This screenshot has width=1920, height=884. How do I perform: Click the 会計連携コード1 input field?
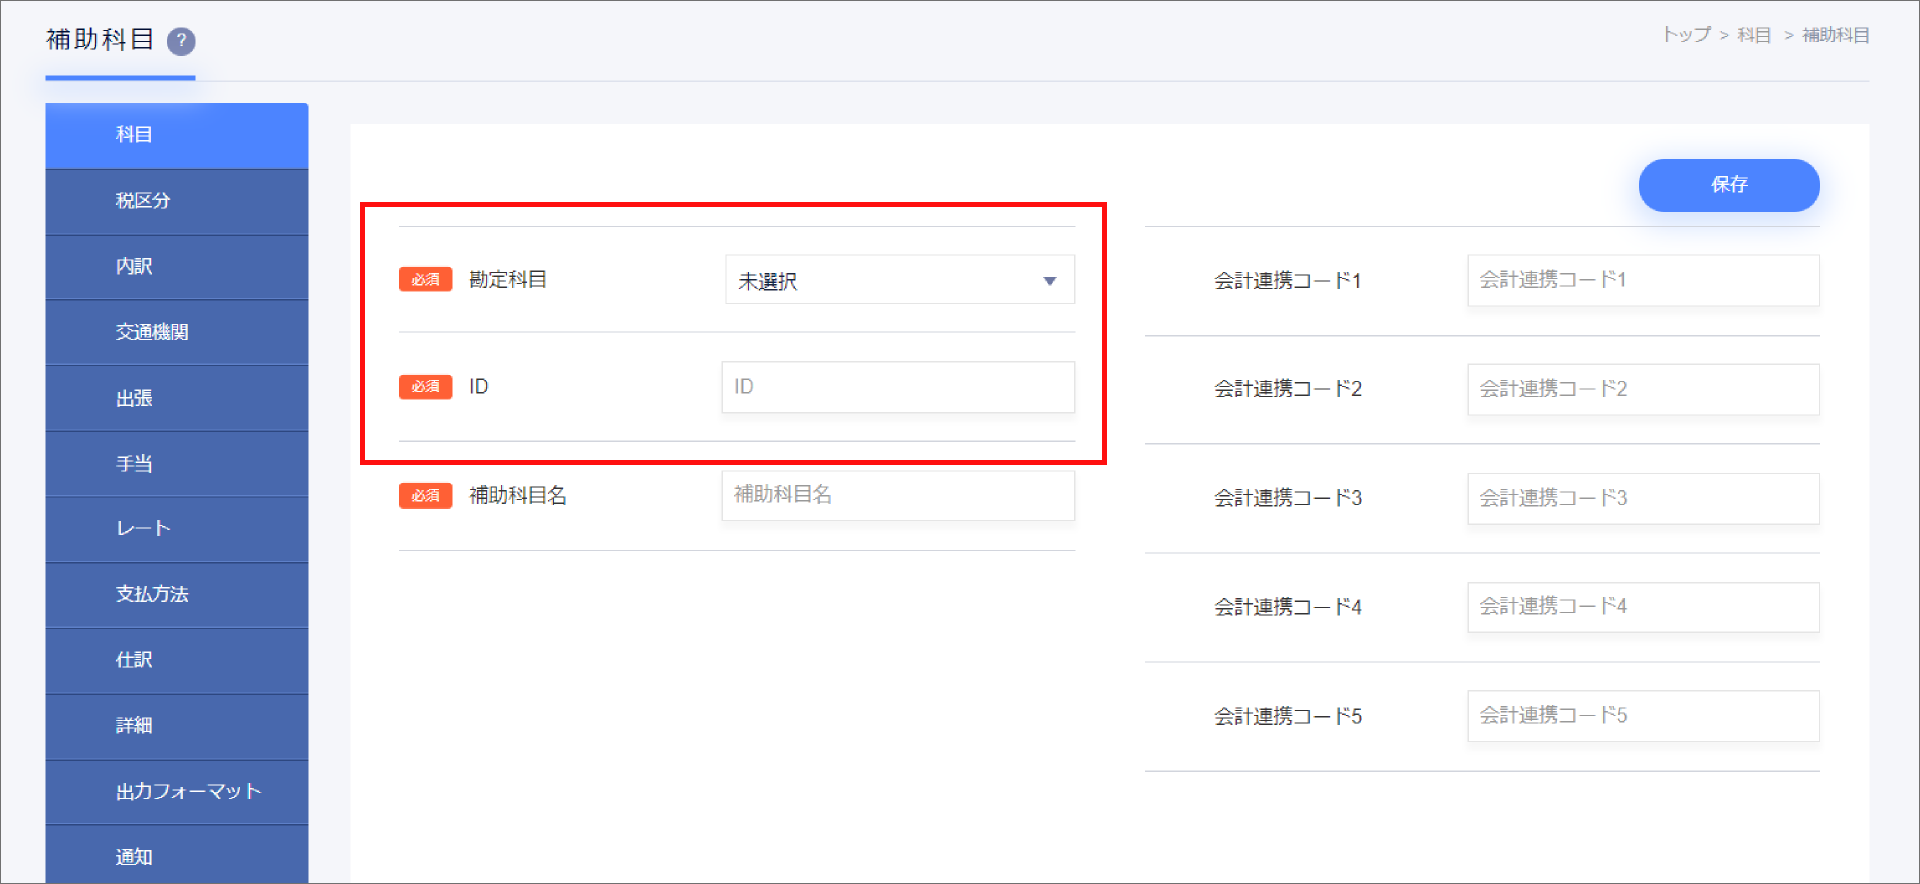1642,280
